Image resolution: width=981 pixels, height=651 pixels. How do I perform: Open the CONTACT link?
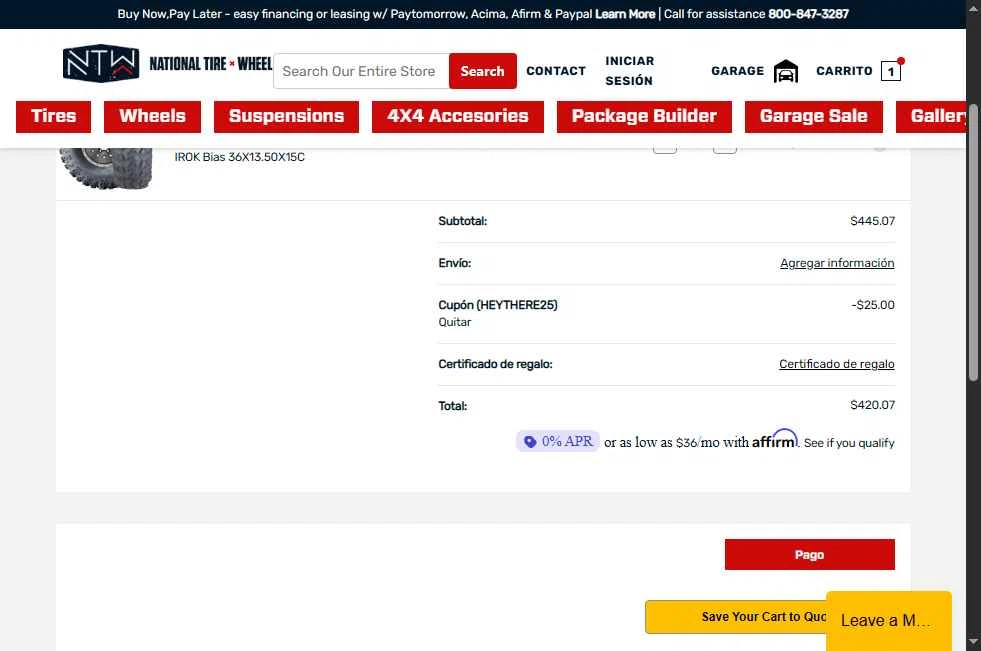click(556, 71)
